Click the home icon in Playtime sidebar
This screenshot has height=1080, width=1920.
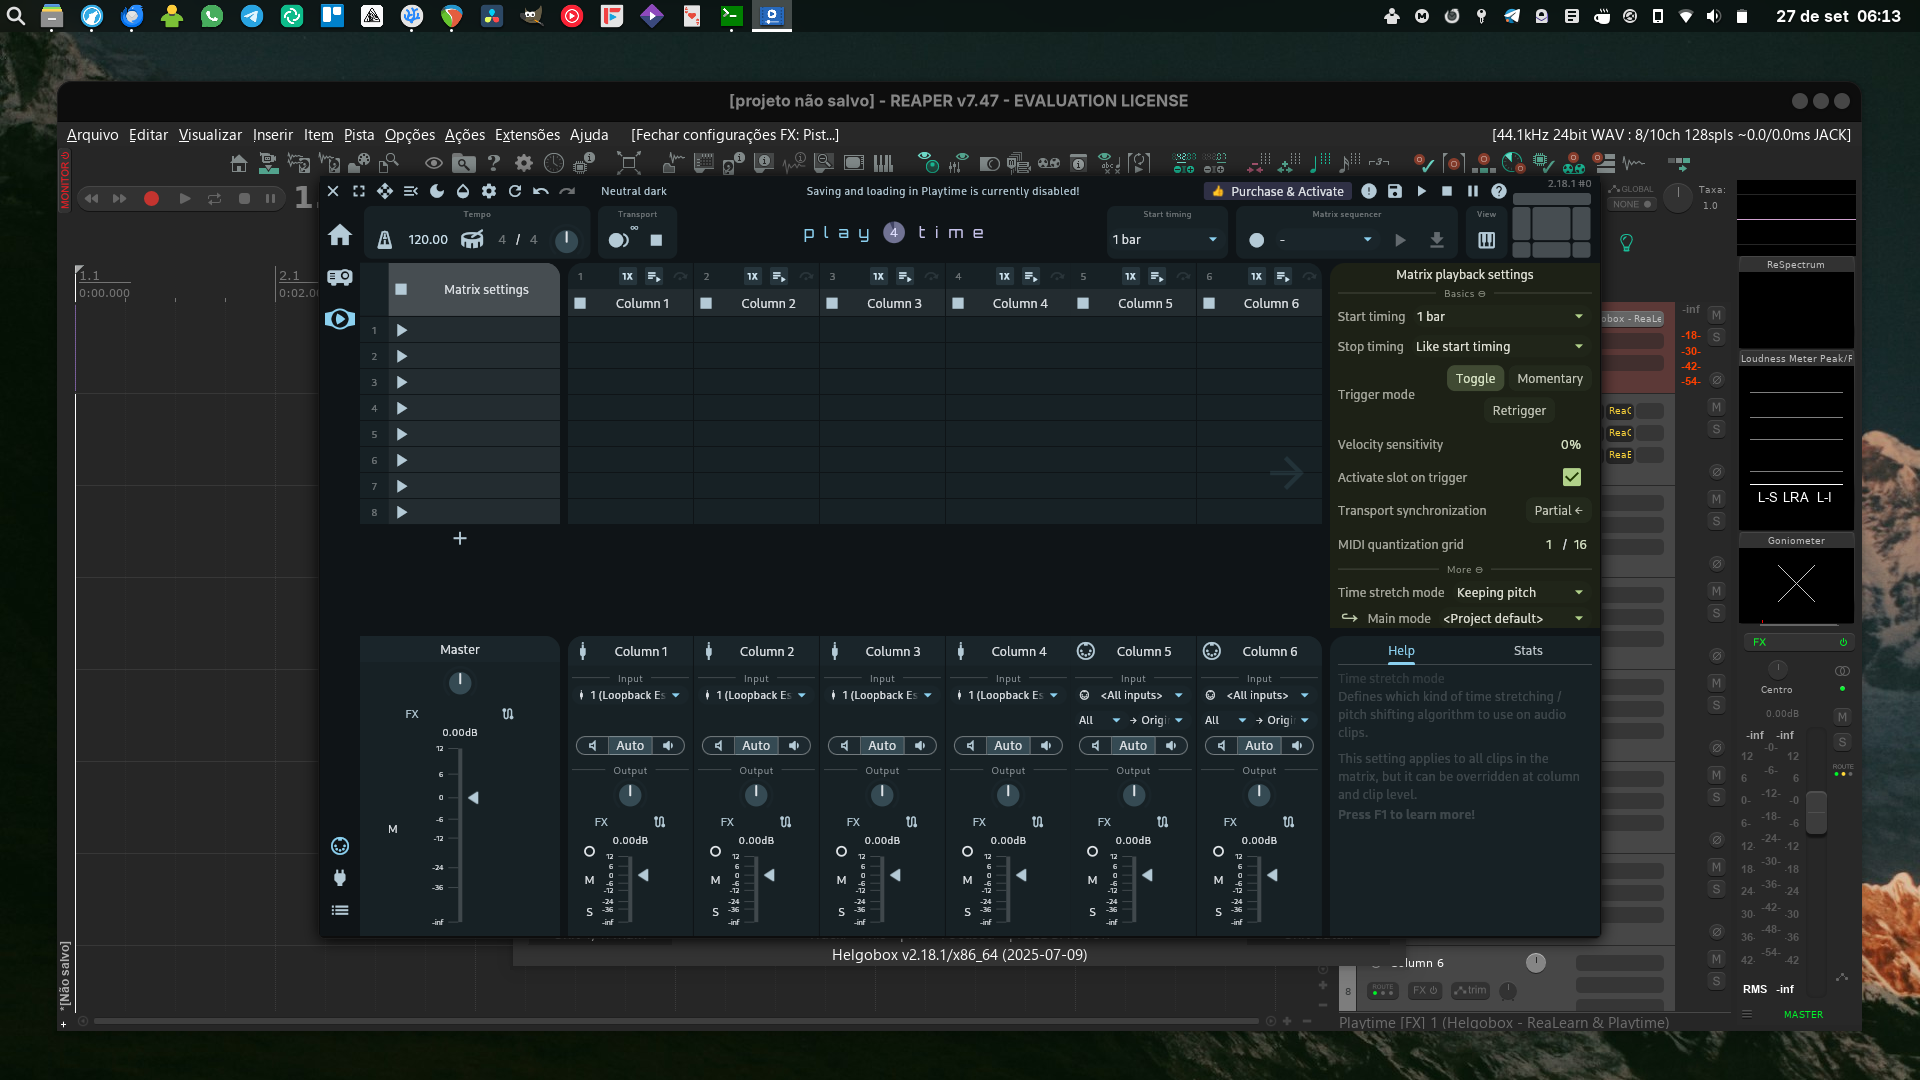pos(340,235)
